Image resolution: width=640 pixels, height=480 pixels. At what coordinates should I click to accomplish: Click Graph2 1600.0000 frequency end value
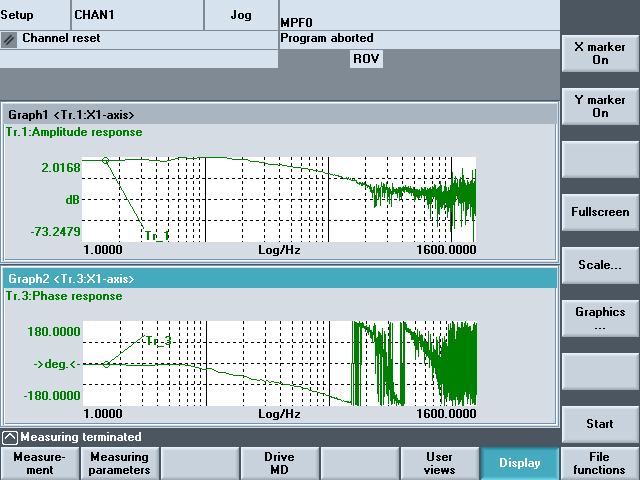coord(446,414)
